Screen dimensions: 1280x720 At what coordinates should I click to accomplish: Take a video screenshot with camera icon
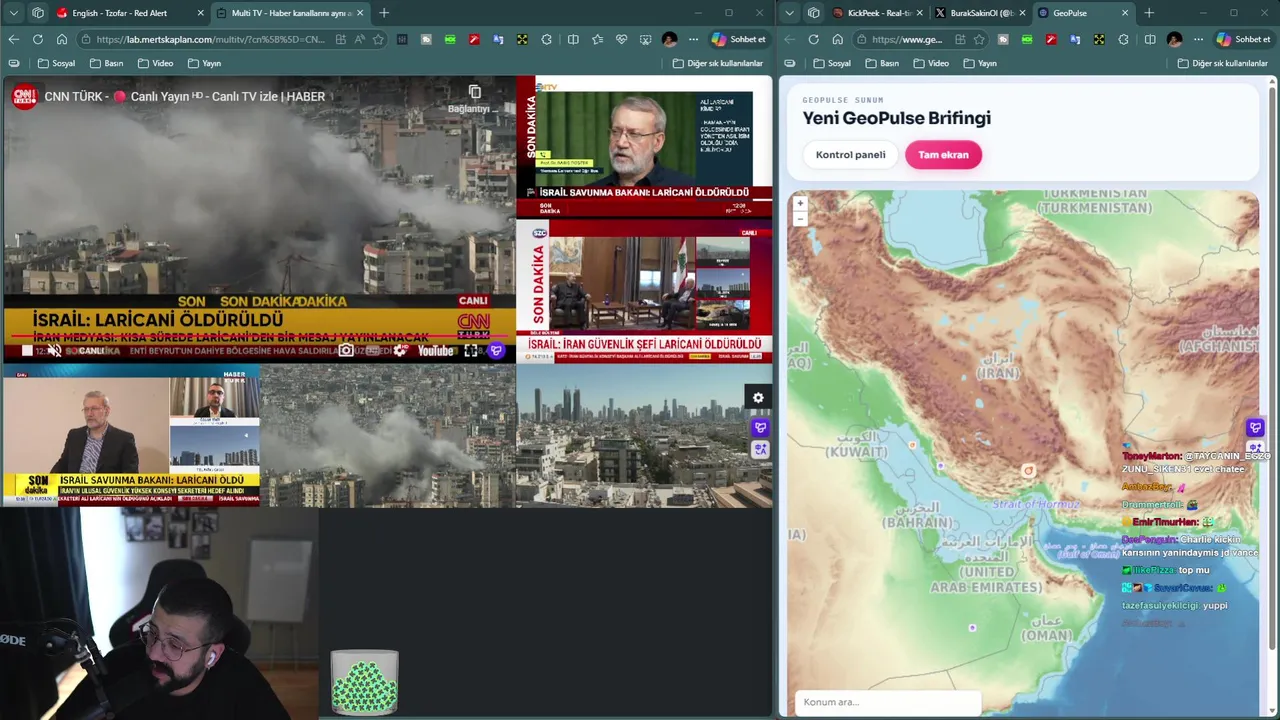click(x=346, y=350)
